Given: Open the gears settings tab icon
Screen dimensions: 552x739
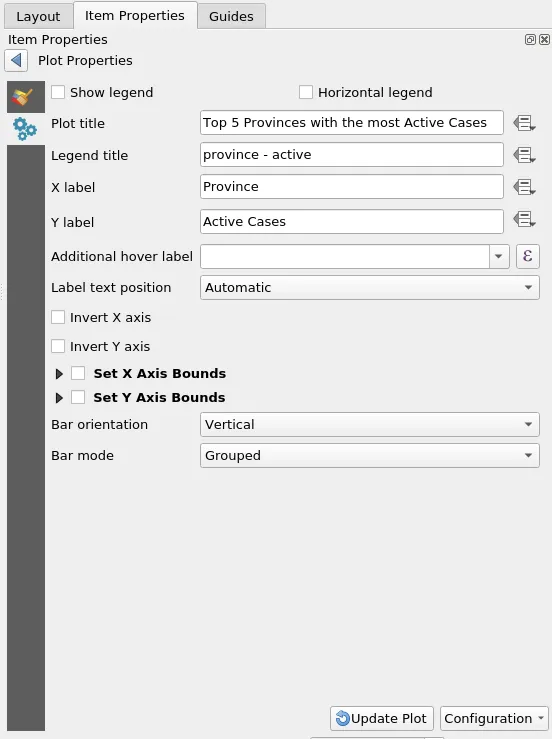Looking at the screenshot, I should click(26, 129).
